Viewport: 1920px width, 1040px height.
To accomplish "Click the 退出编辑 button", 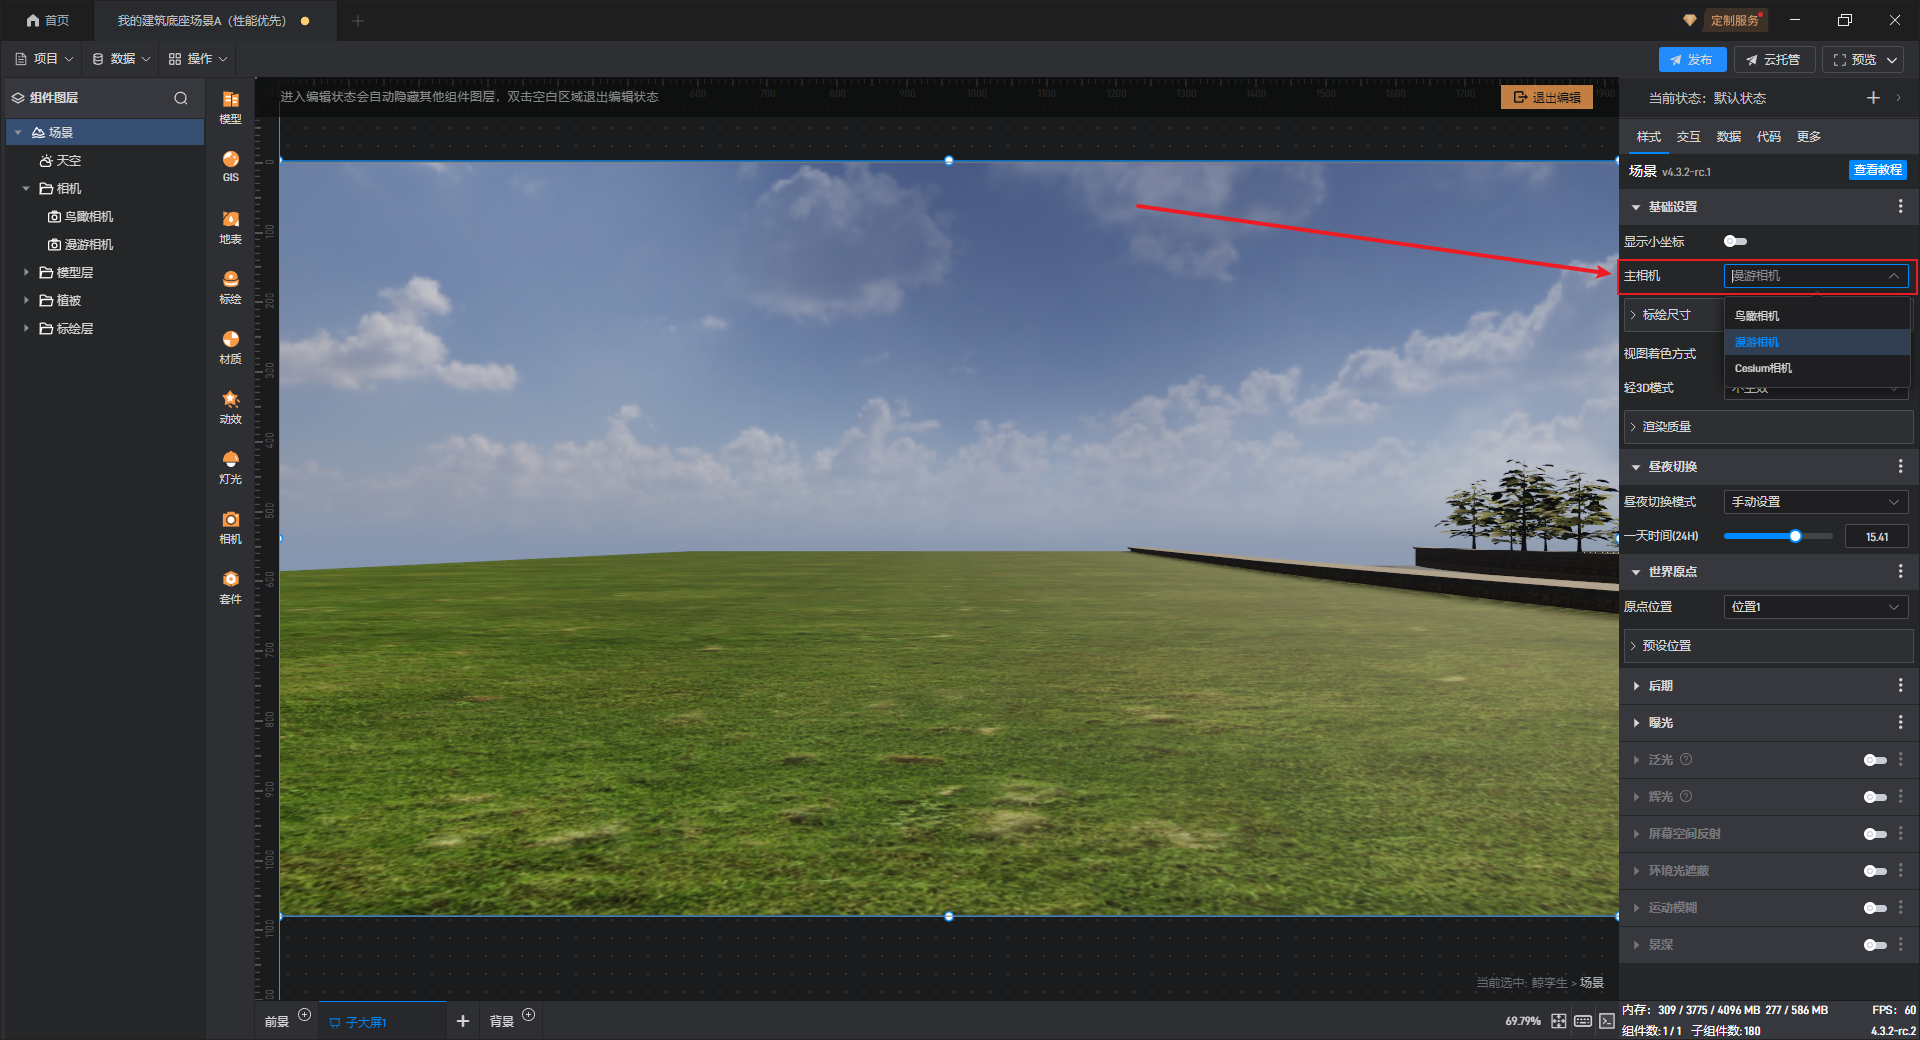I will tap(1547, 97).
